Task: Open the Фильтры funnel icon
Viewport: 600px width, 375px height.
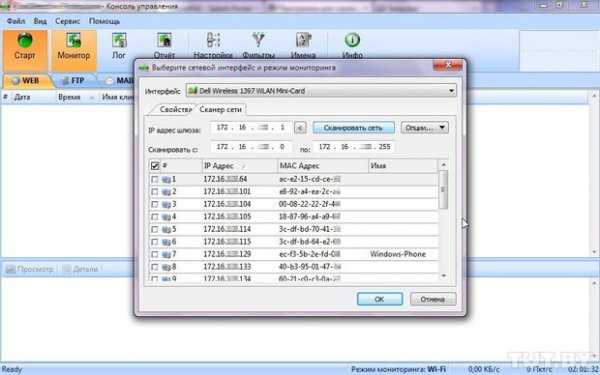Action: coord(258,41)
